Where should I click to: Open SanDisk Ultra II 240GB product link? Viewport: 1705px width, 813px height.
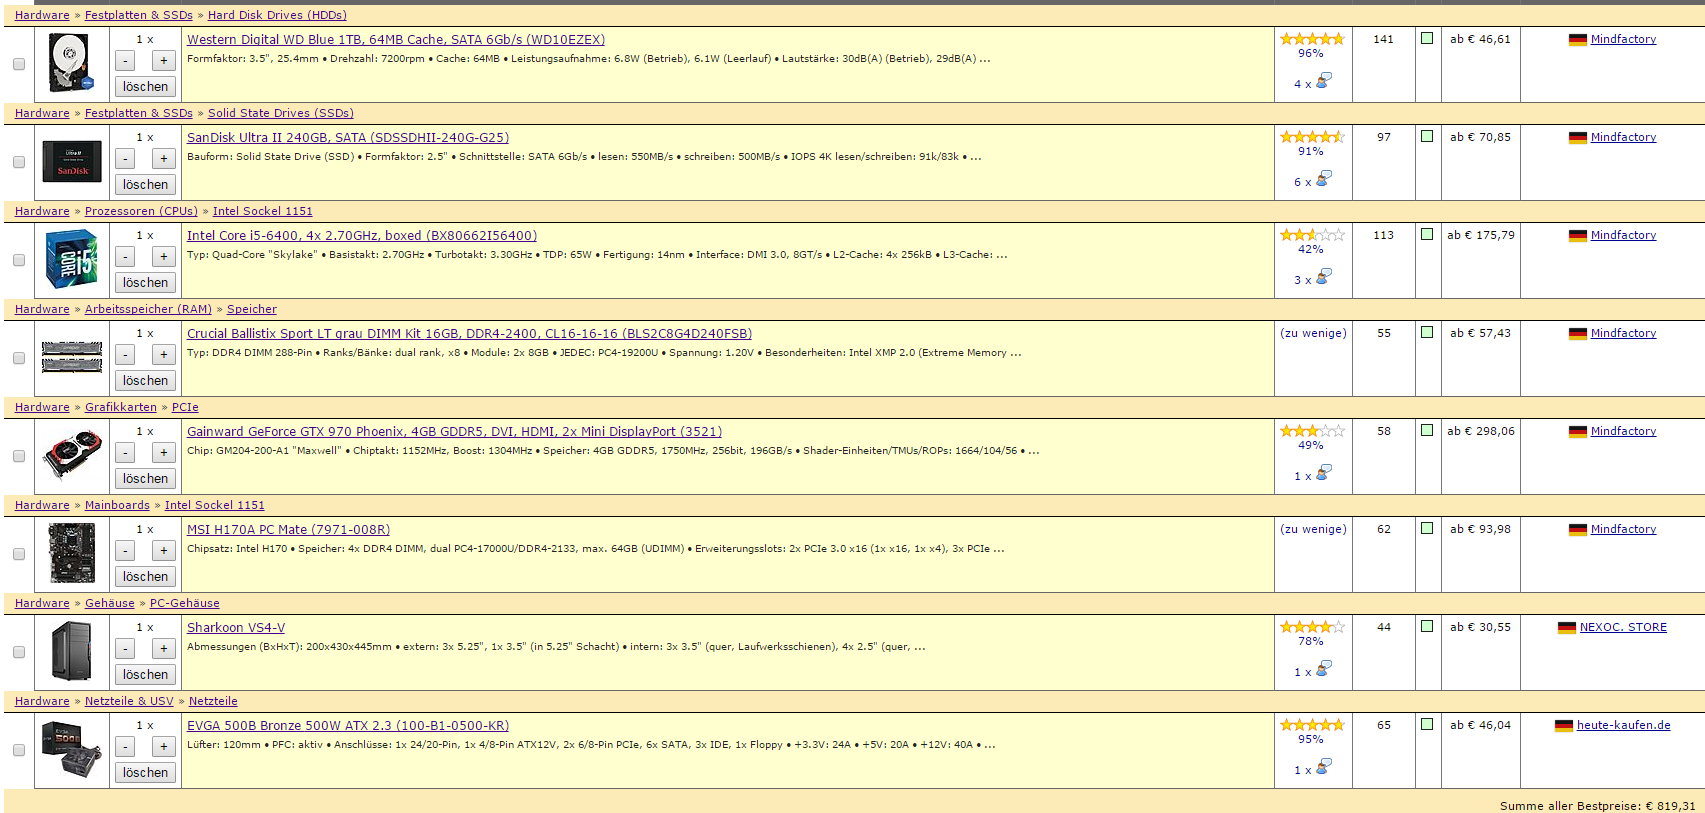pyautogui.click(x=348, y=138)
